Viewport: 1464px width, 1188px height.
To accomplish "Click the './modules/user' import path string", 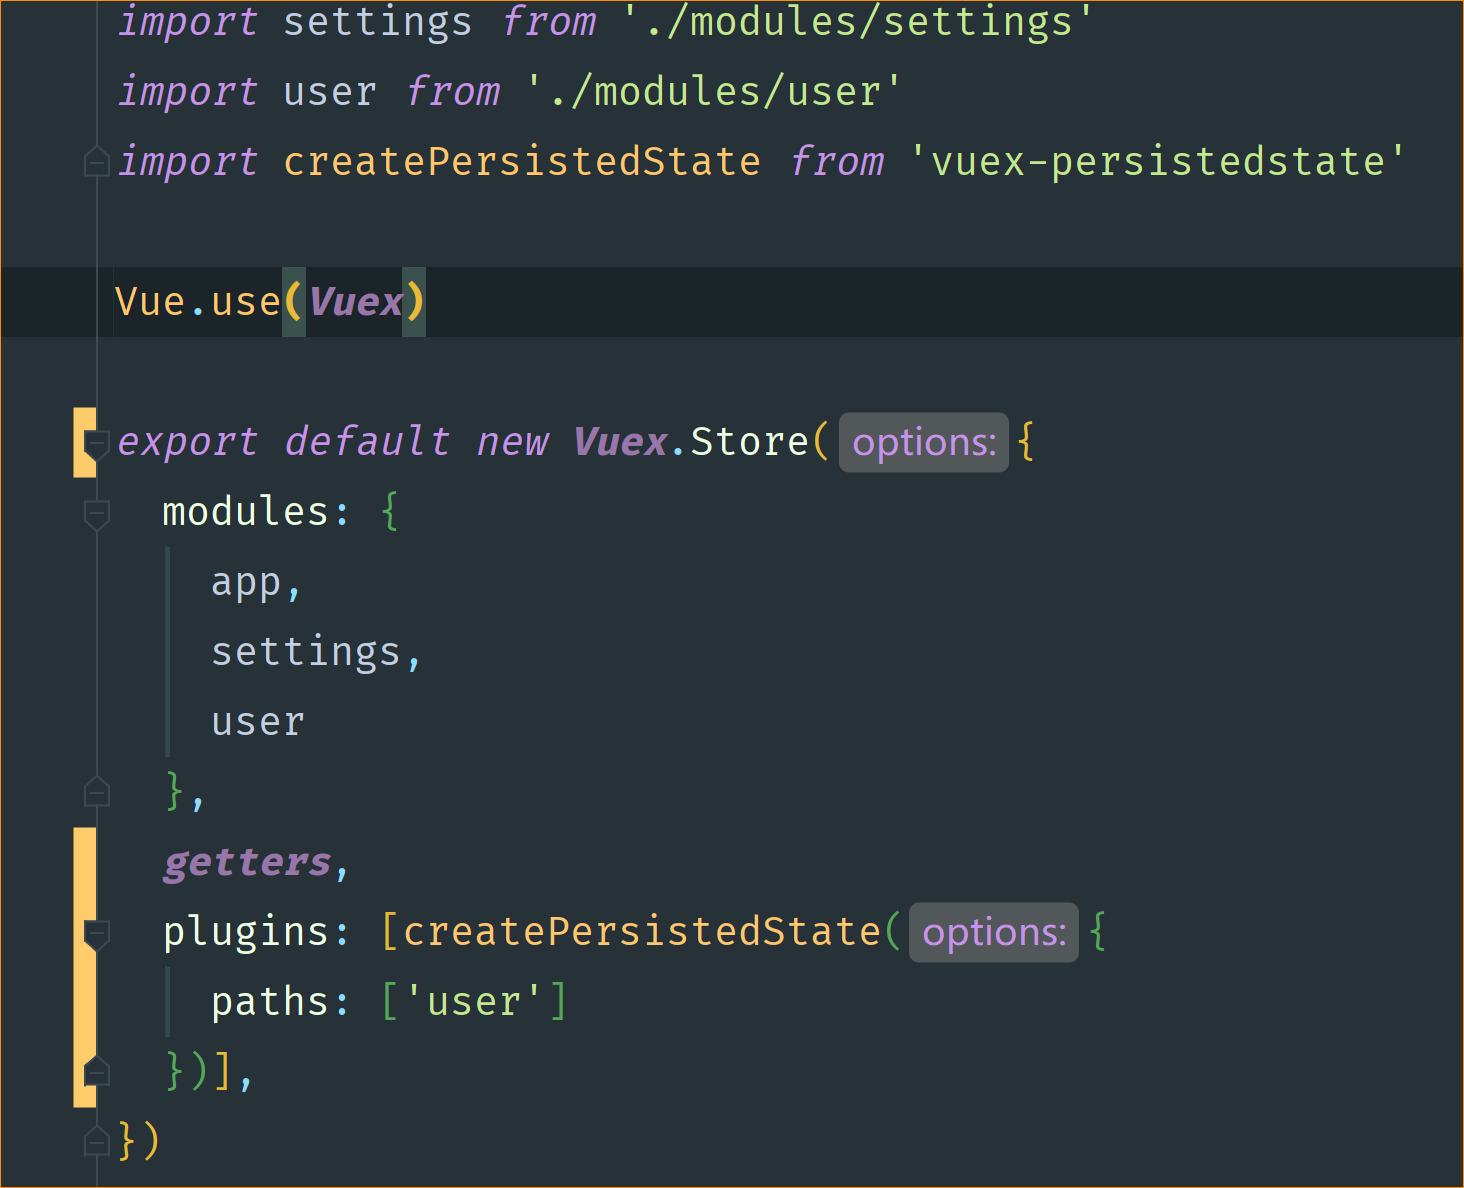I will pyautogui.click(x=712, y=90).
